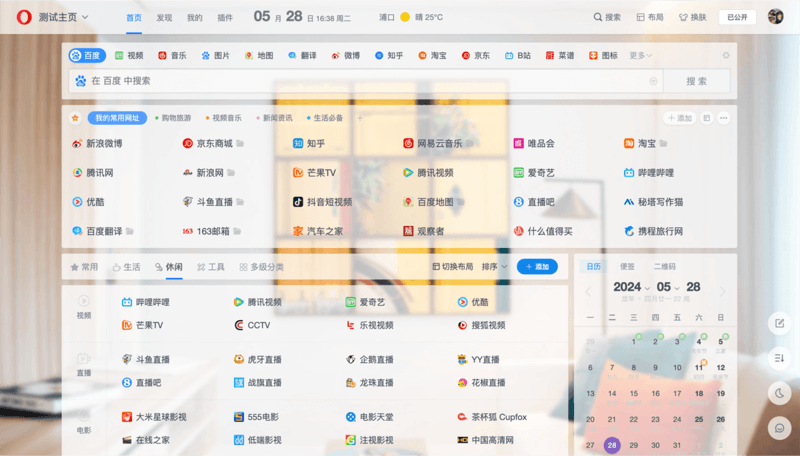
Task: Select the 视频音乐 category
Action: 223,118
